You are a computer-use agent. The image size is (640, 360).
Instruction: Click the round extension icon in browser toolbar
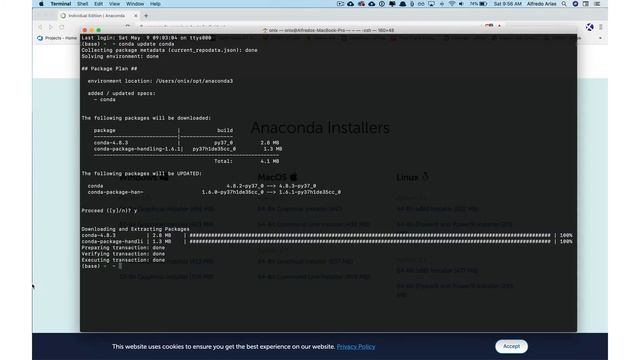pyautogui.click(x=589, y=27)
